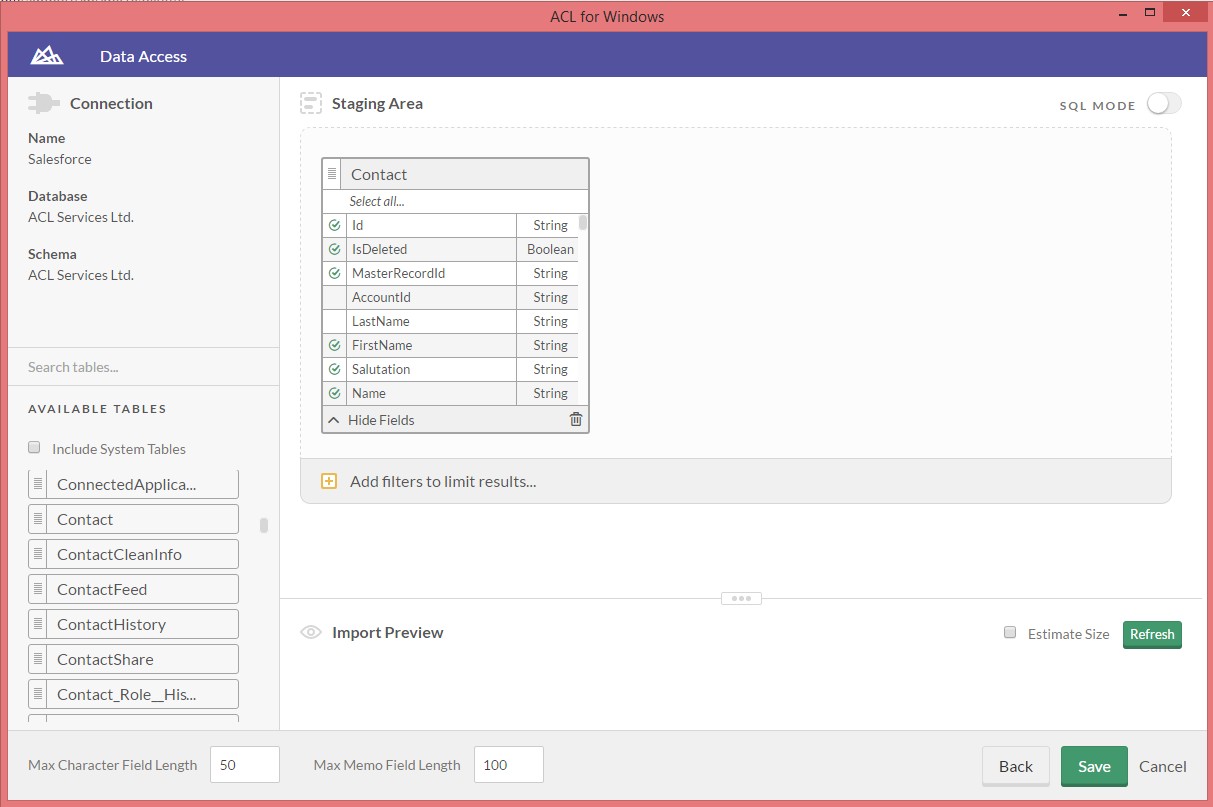Click the Max Character Field Length input
The height and width of the screenshot is (807, 1213).
point(244,764)
